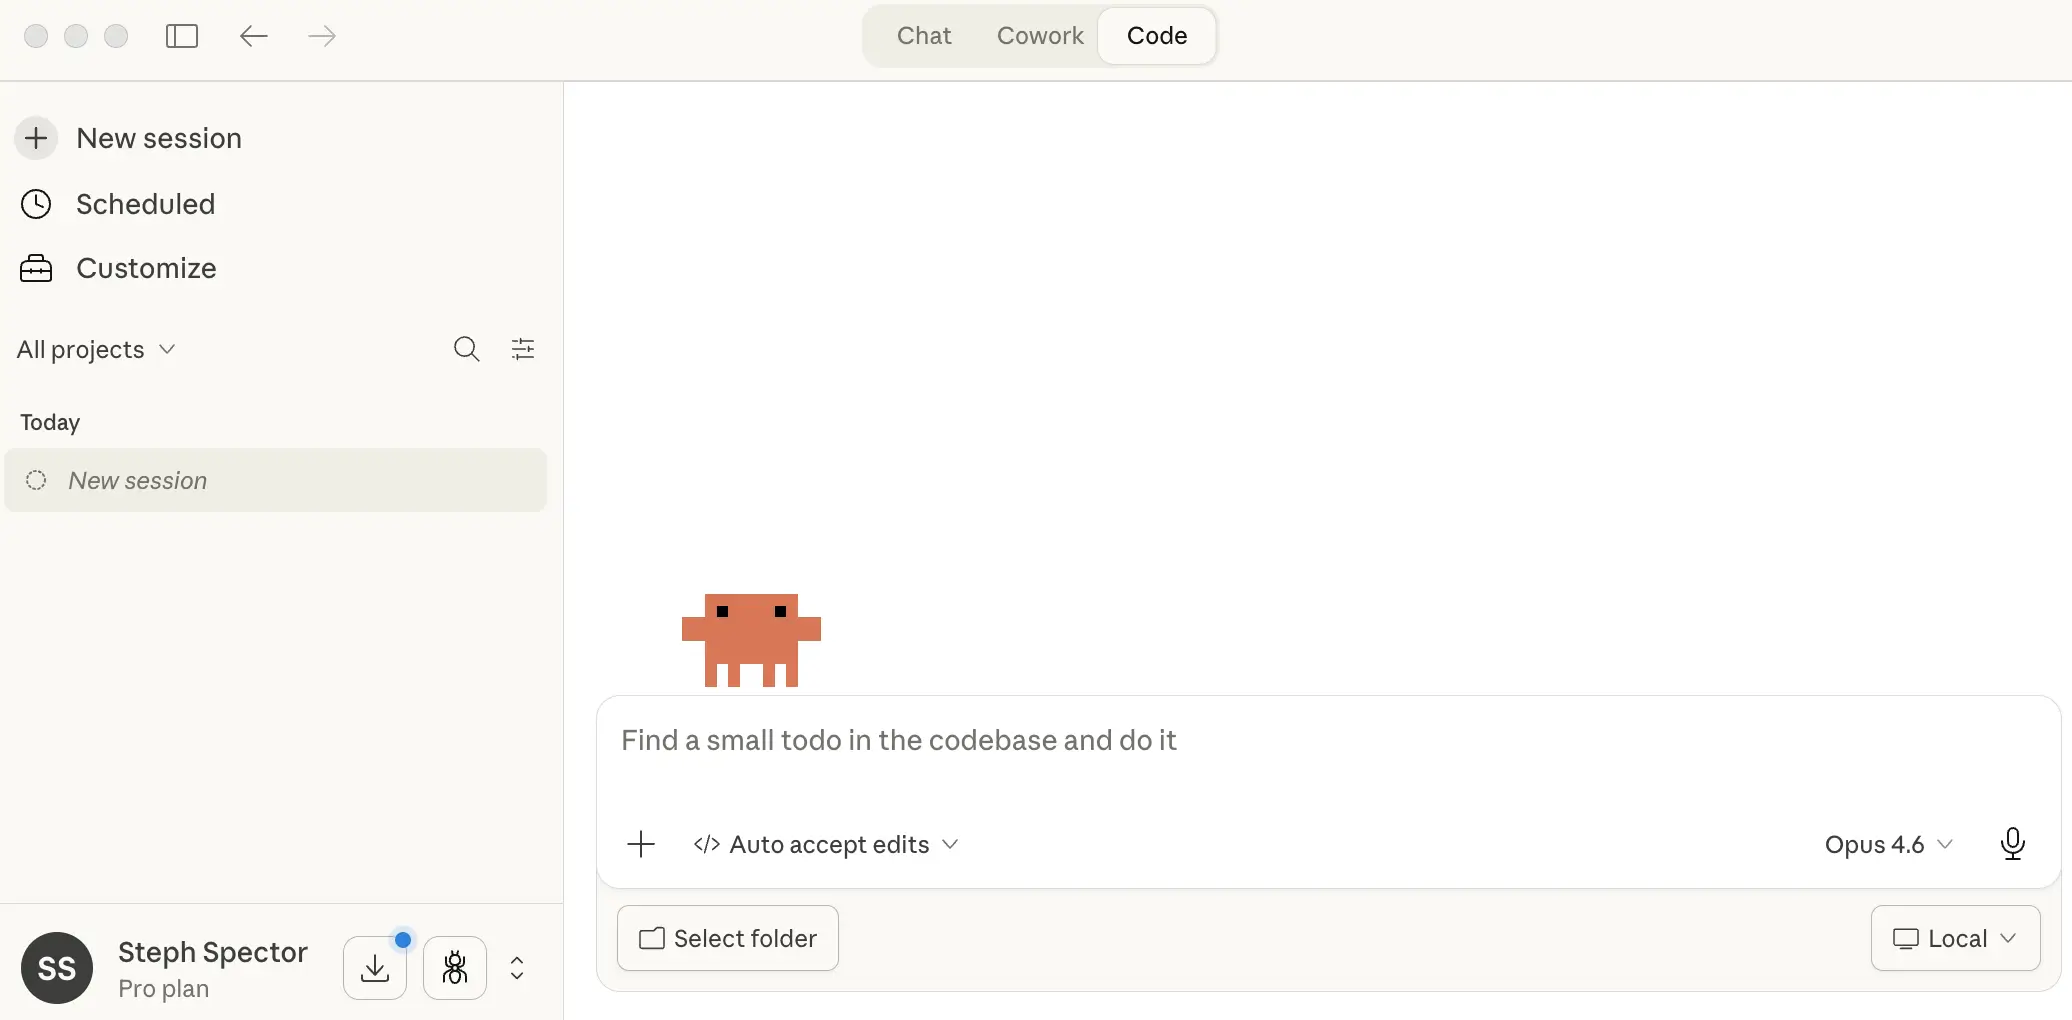The height and width of the screenshot is (1020, 2072).
Task: Open the Customize settings
Action: pyautogui.click(x=146, y=268)
